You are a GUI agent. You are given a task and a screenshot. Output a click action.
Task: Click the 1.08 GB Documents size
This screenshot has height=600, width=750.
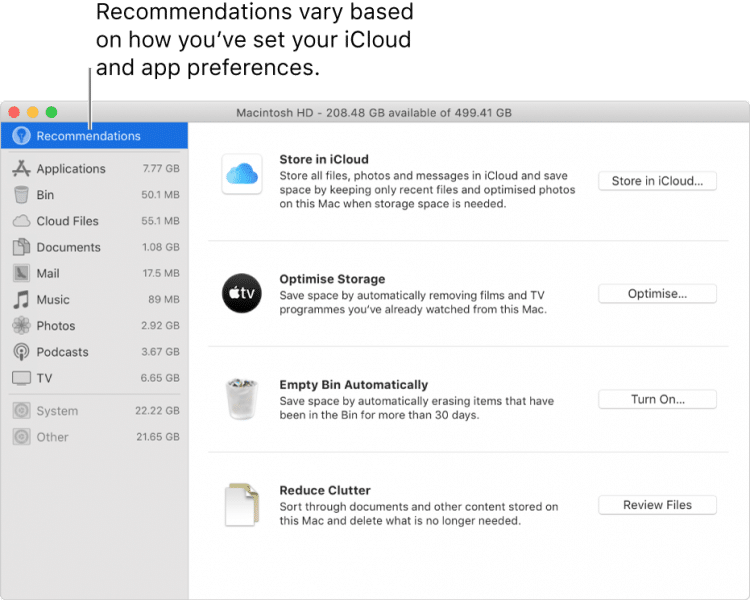pyautogui.click(x=161, y=247)
